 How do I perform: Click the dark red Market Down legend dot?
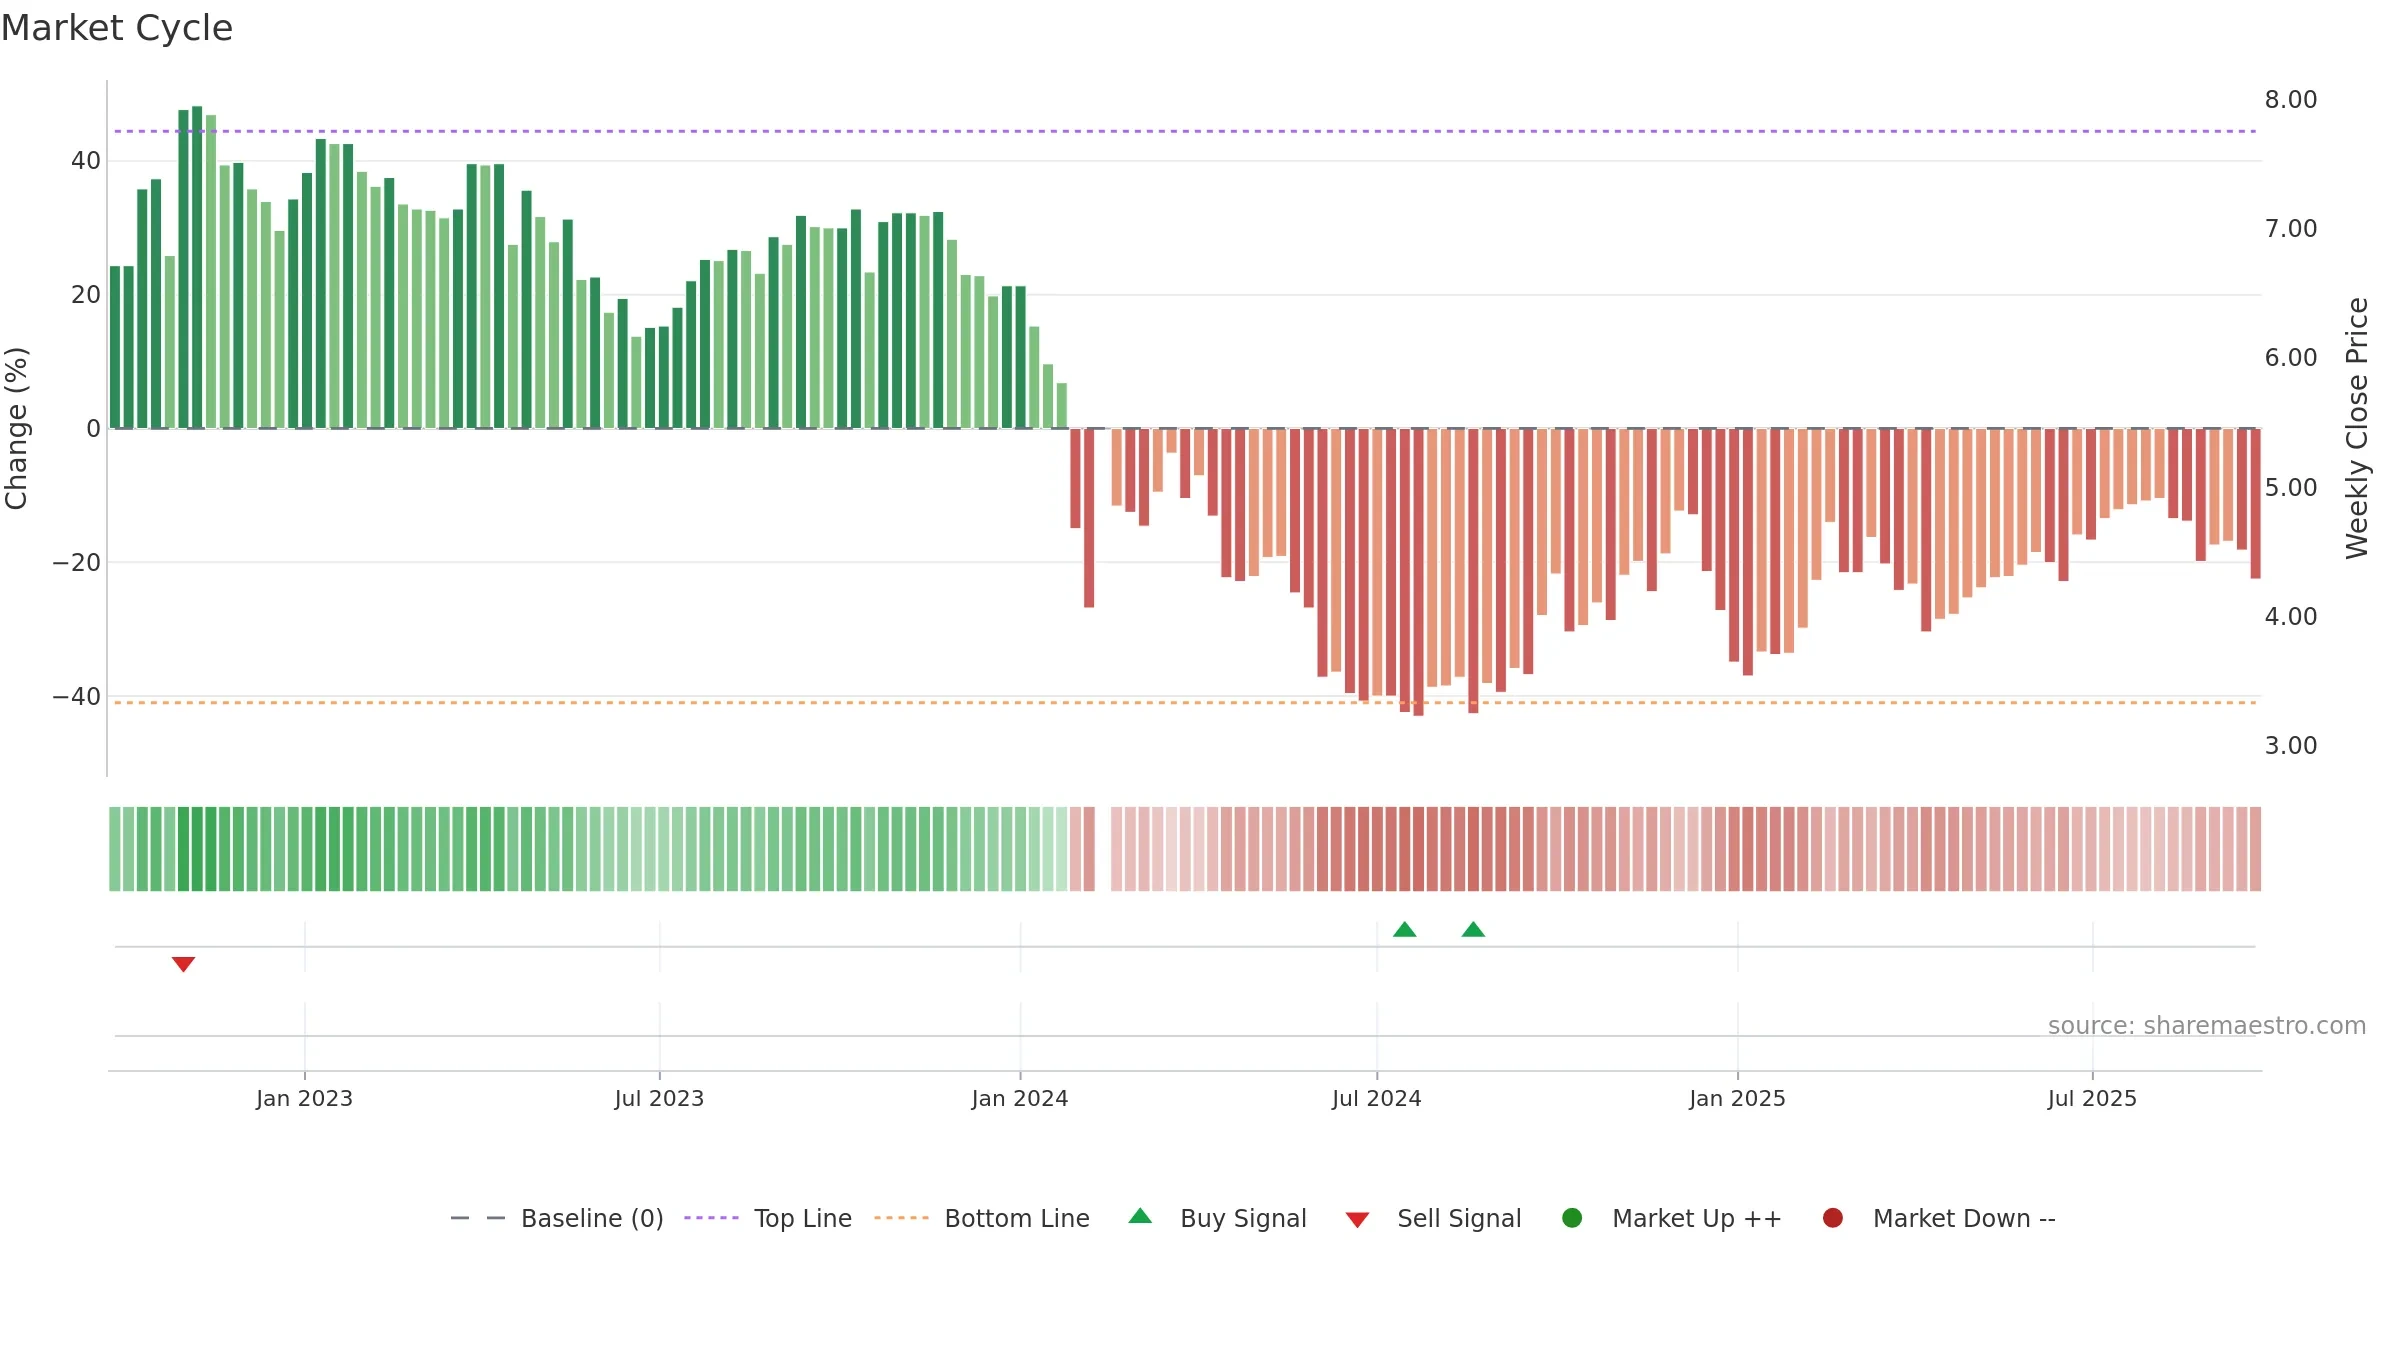(x=1833, y=1218)
